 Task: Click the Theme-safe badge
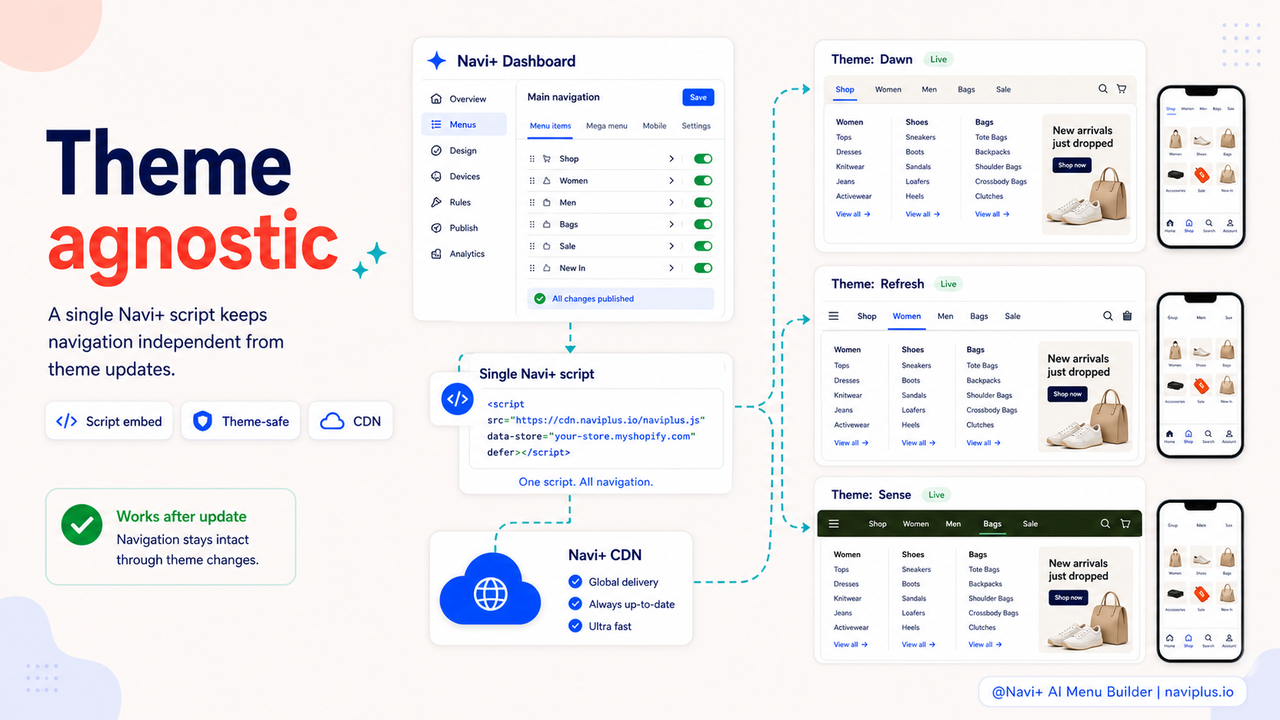click(240, 421)
